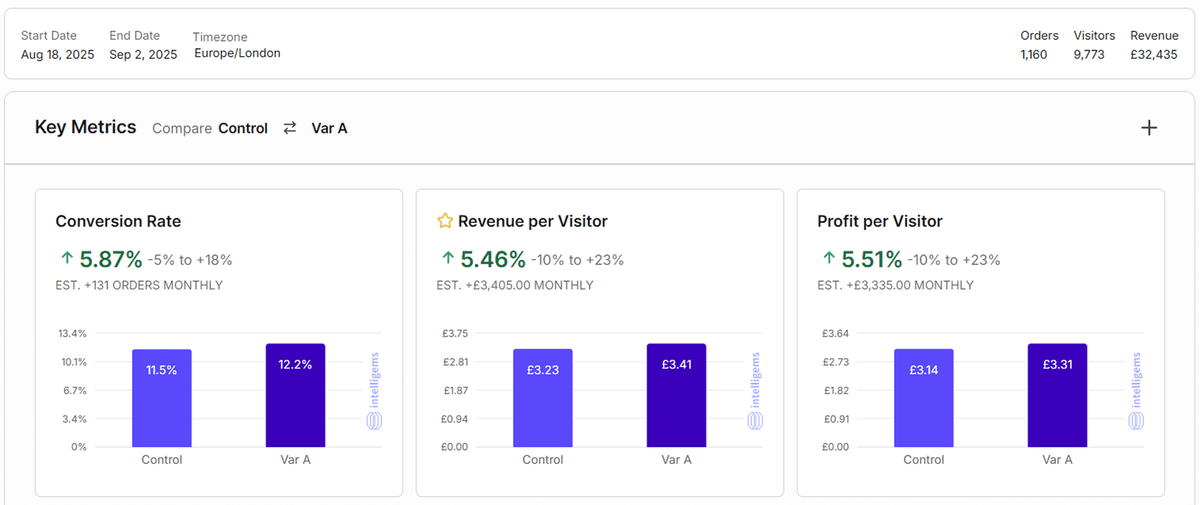Click the £3.14 Control bar in Profit chart
This screenshot has width=1200, height=505.
pos(923,400)
